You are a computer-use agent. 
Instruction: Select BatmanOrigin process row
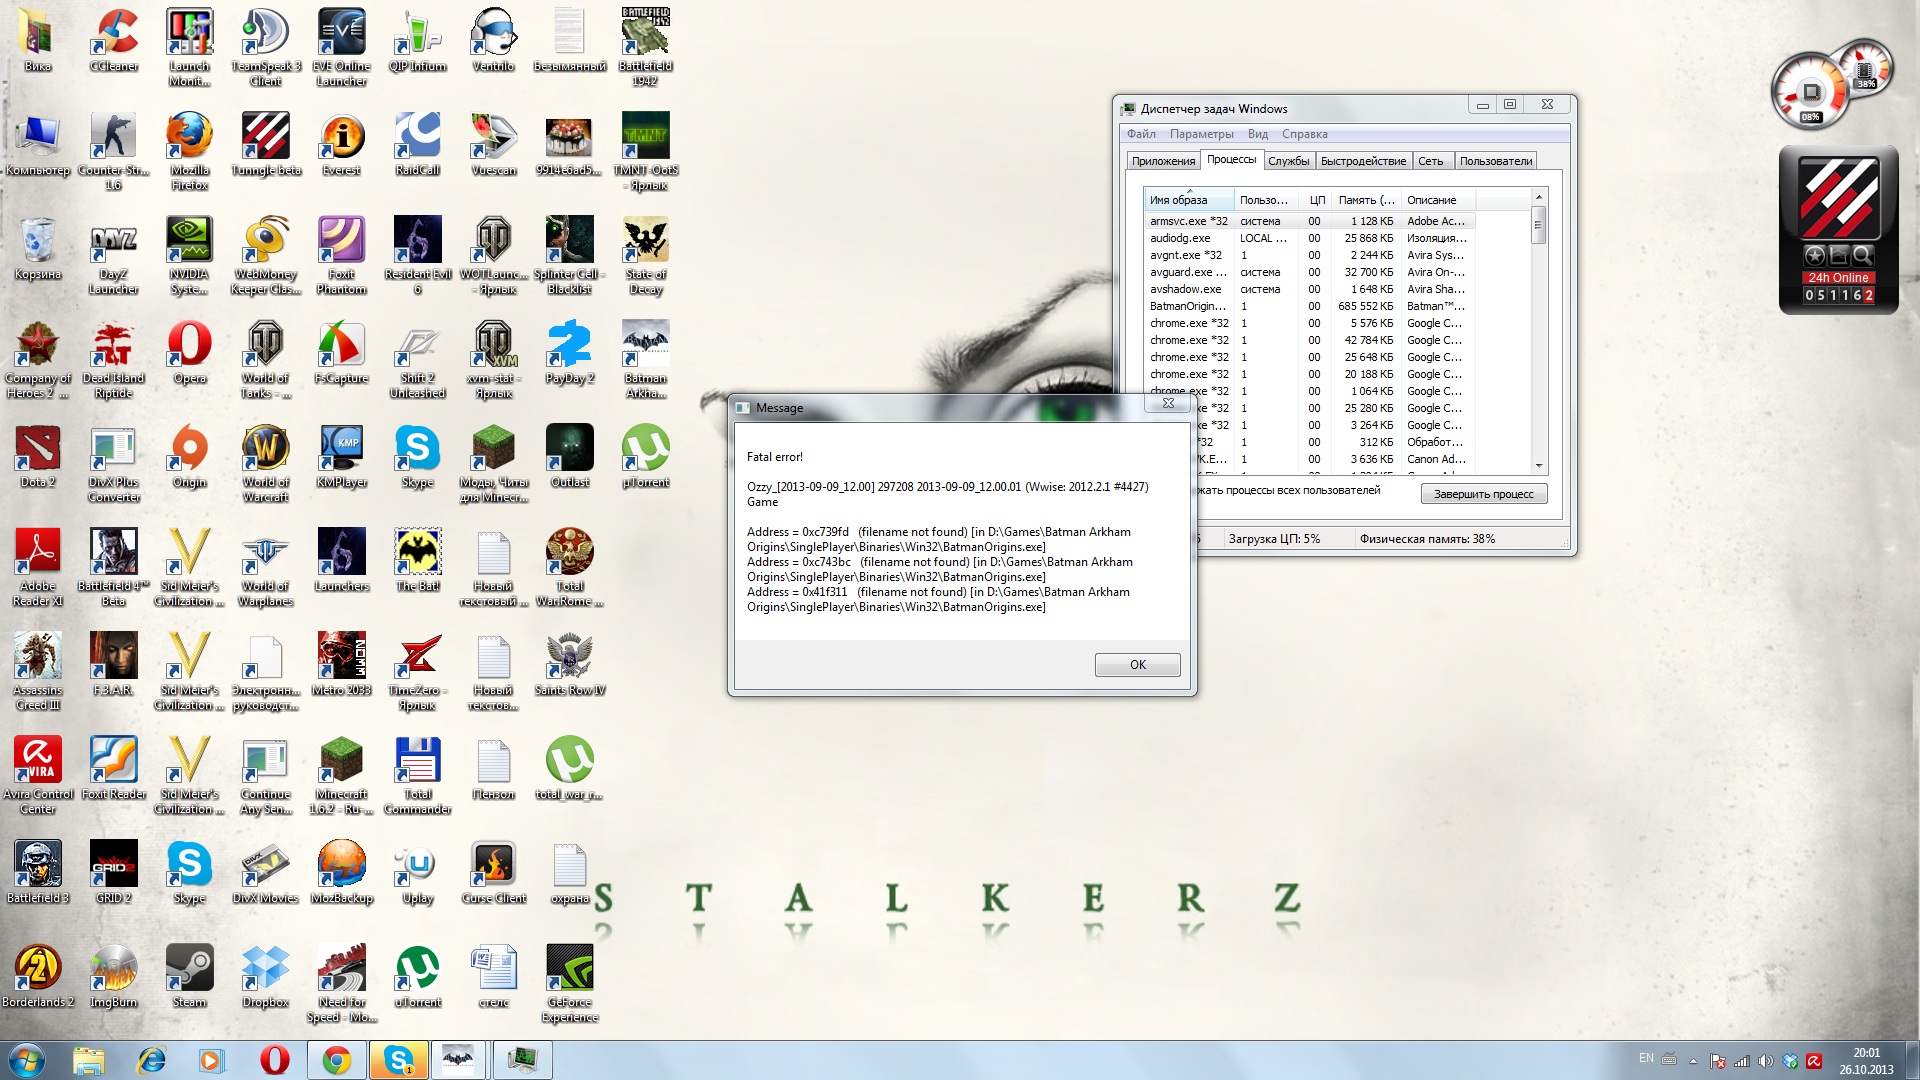pyautogui.click(x=1310, y=306)
